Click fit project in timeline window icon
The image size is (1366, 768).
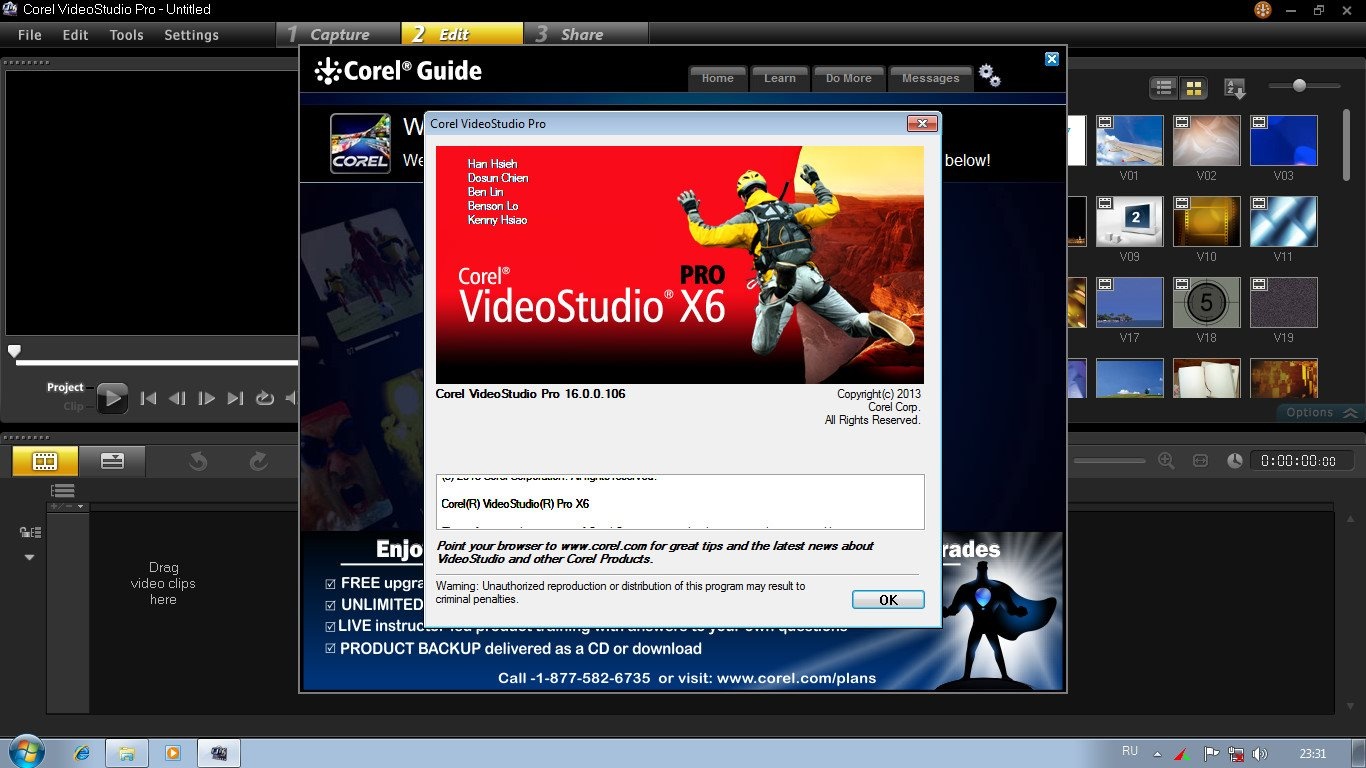pos(1200,460)
